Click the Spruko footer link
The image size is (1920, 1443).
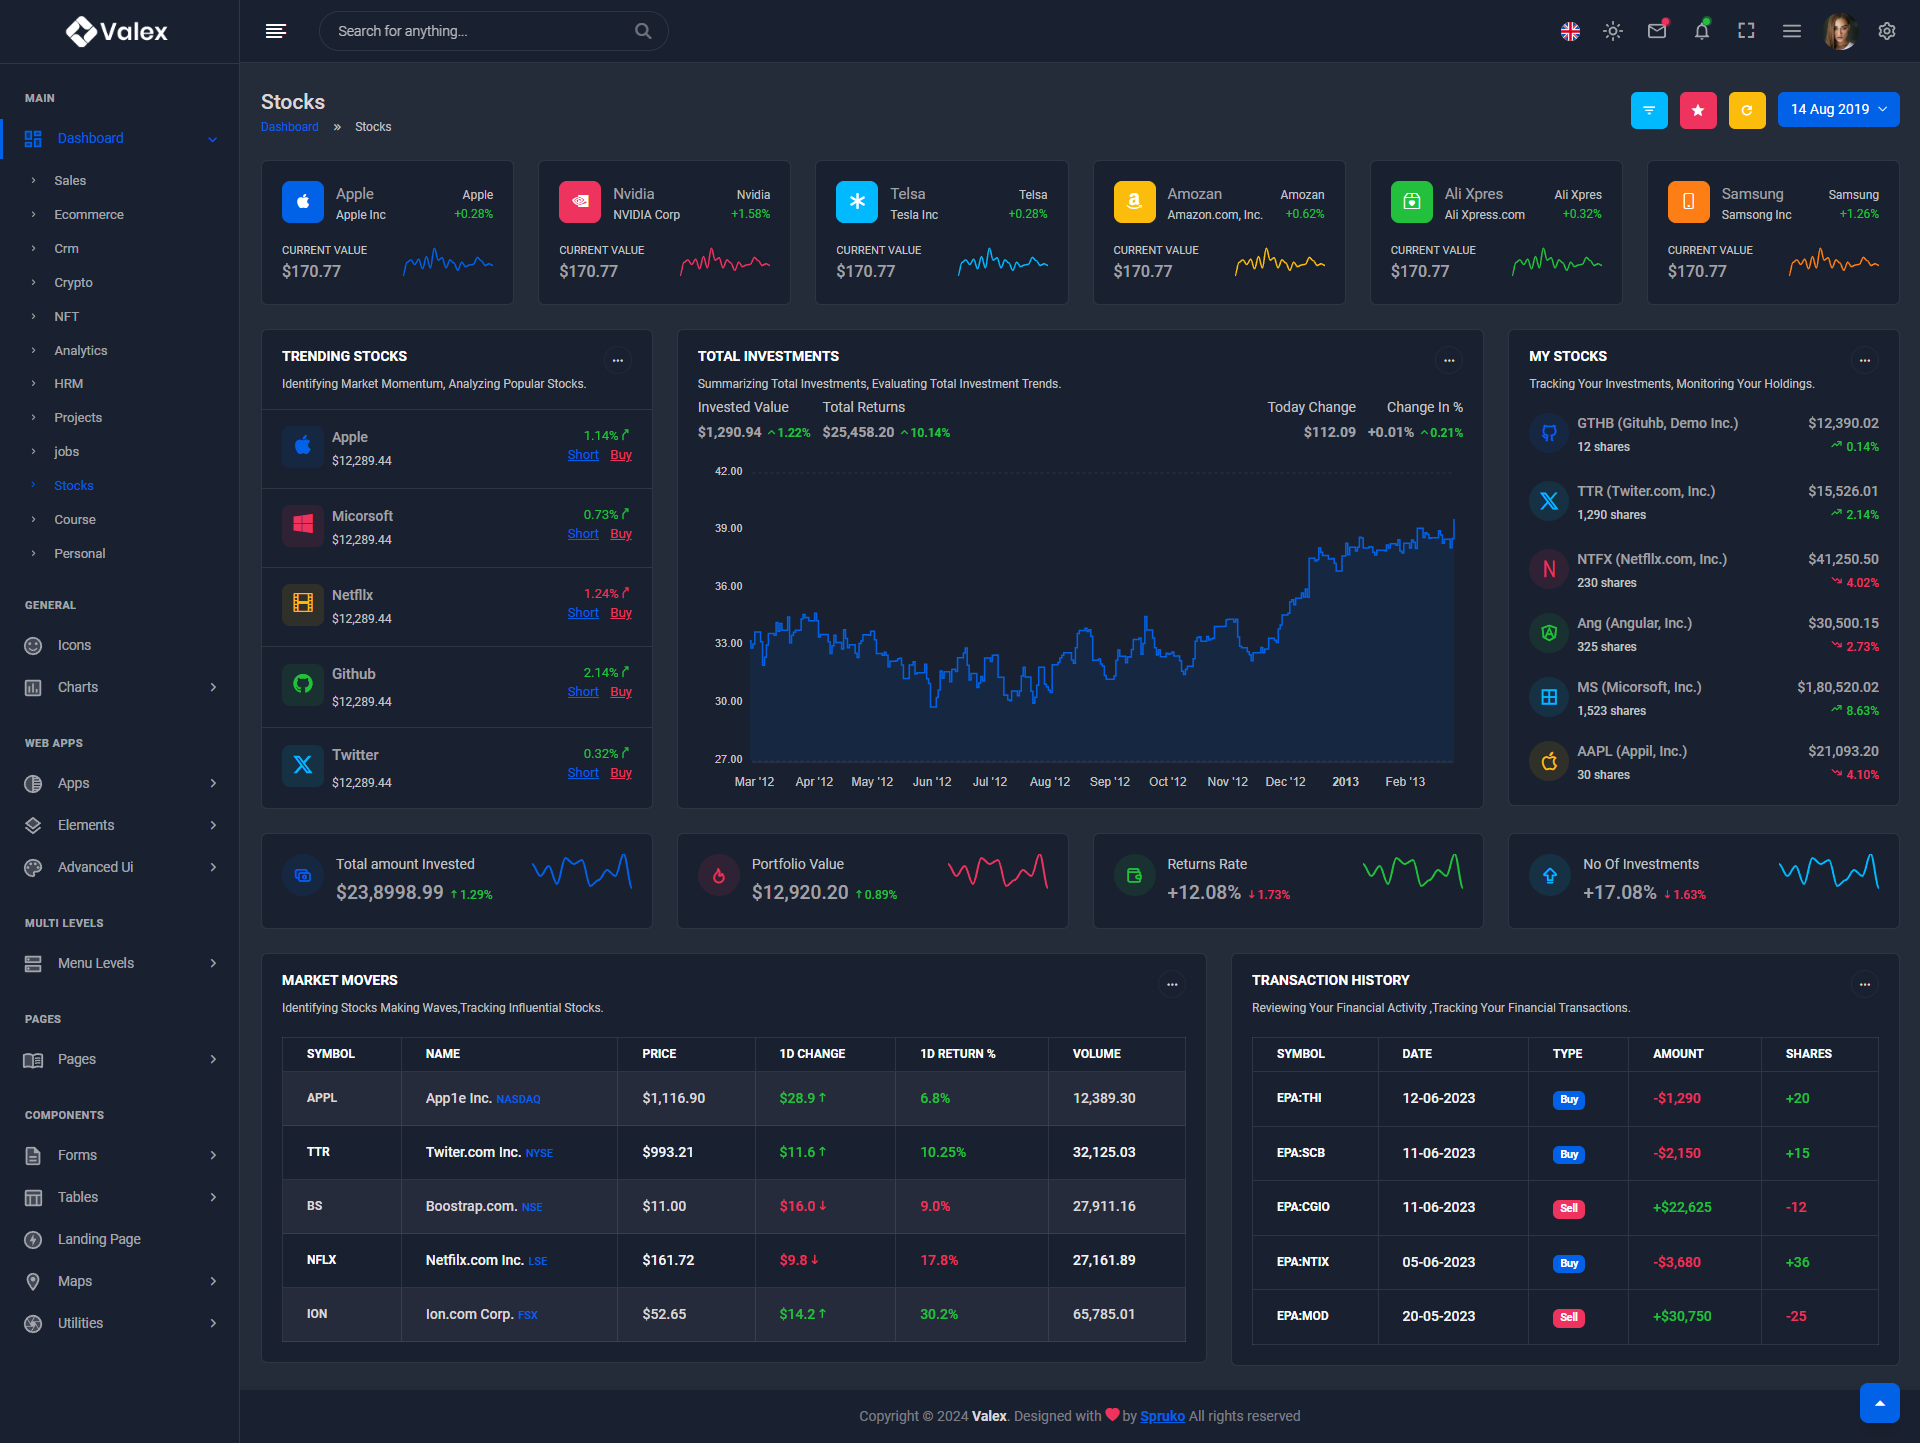[x=1162, y=1416]
